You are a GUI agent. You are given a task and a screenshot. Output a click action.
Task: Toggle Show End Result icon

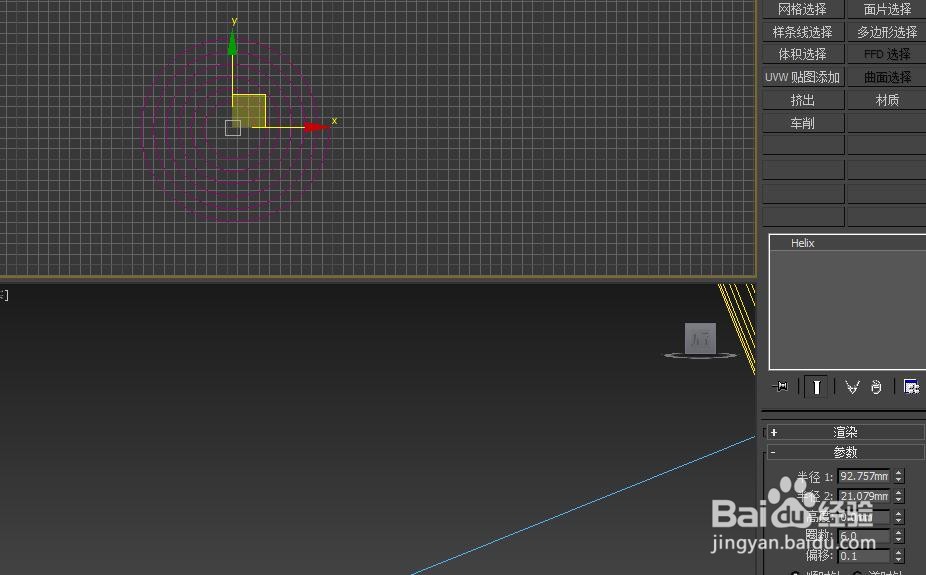pyautogui.click(x=816, y=387)
